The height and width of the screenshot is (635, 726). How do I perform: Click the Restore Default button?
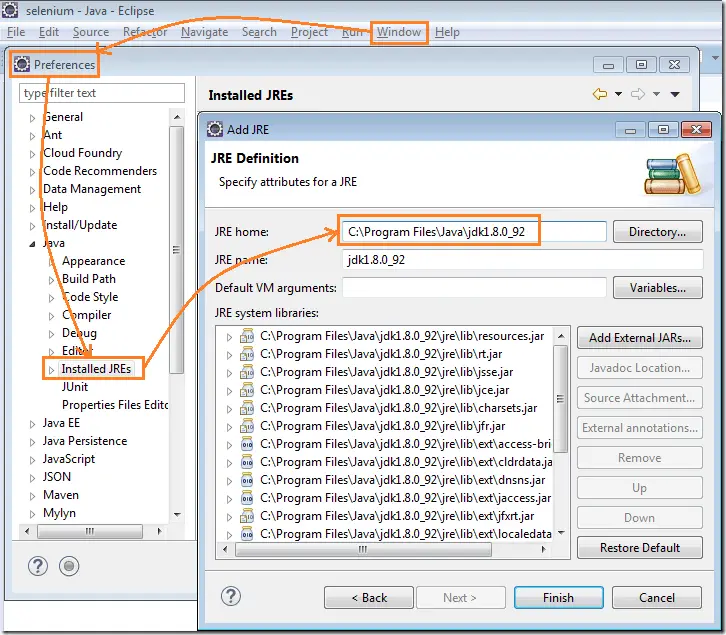pyautogui.click(x=639, y=547)
